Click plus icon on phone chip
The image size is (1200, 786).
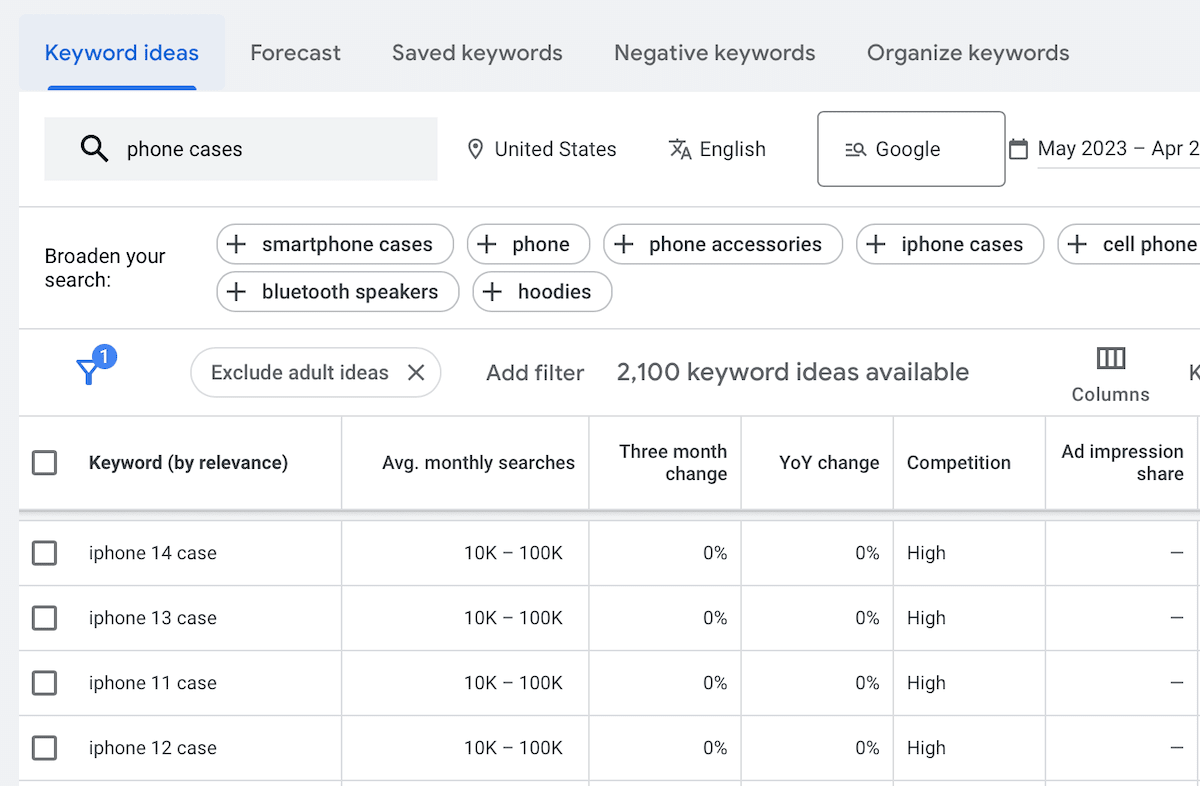[487, 244]
